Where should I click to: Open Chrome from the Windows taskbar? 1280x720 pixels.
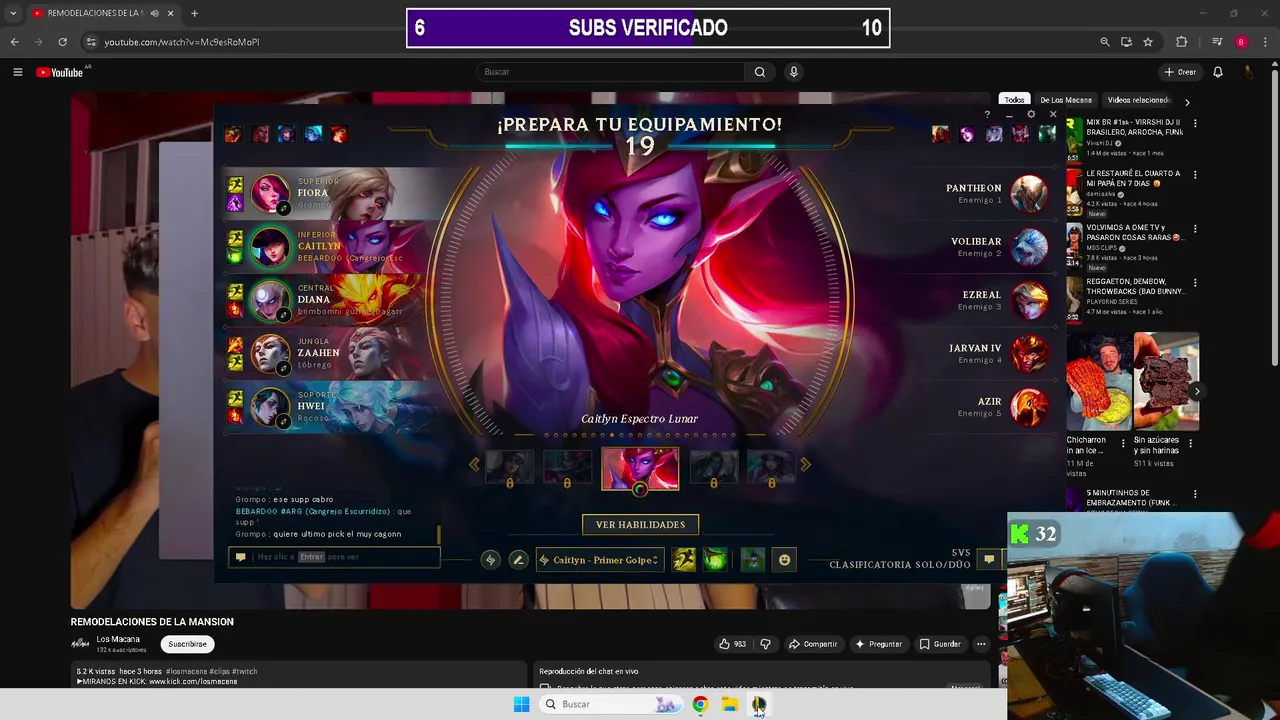tap(700, 704)
